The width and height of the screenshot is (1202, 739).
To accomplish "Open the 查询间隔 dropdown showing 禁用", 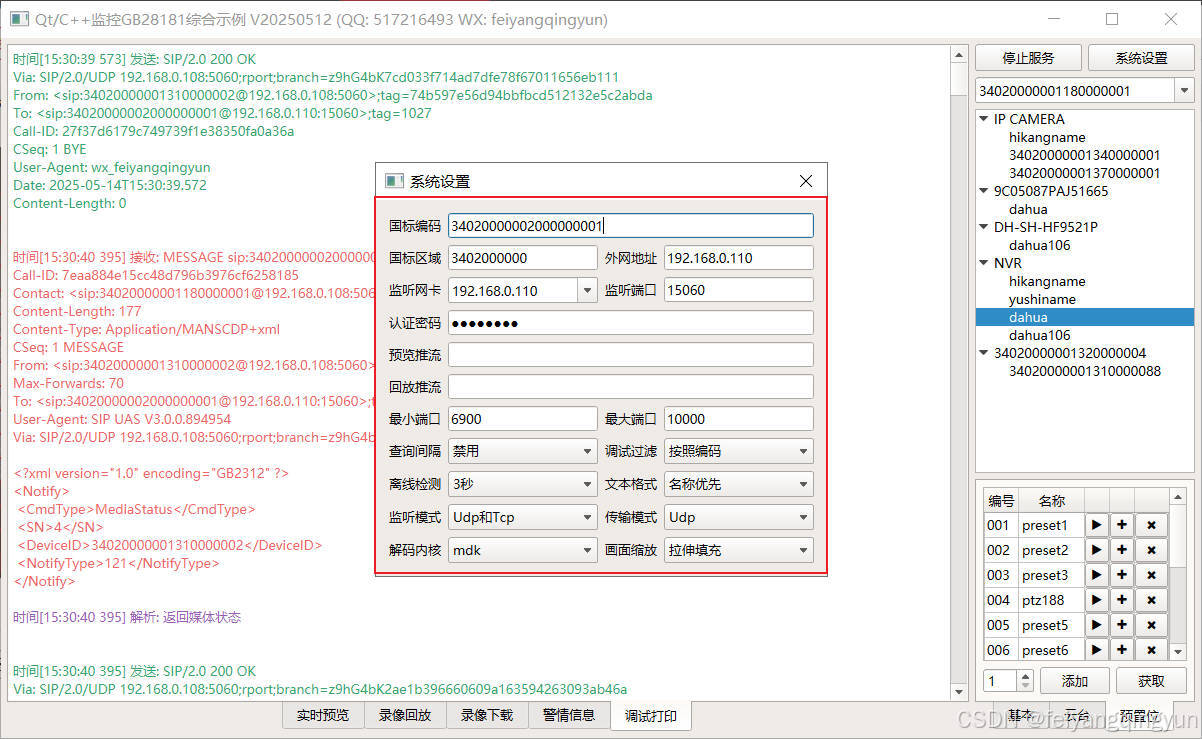I will [522, 451].
